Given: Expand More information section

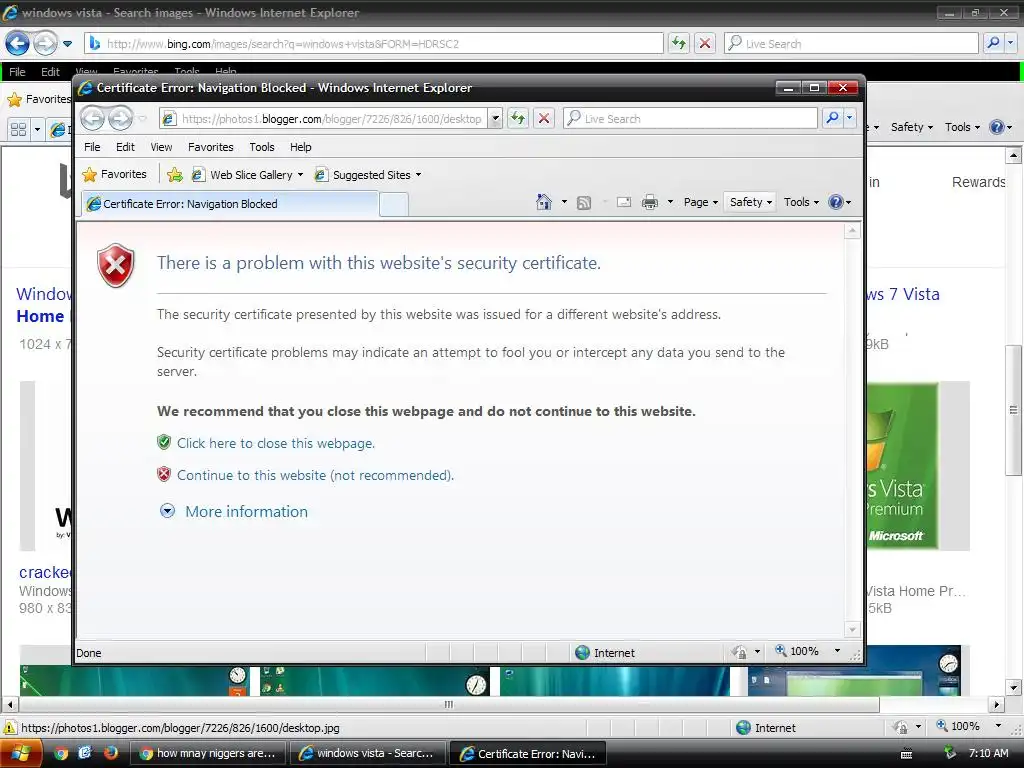Looking at the screenshot, I should click(234, 511).
